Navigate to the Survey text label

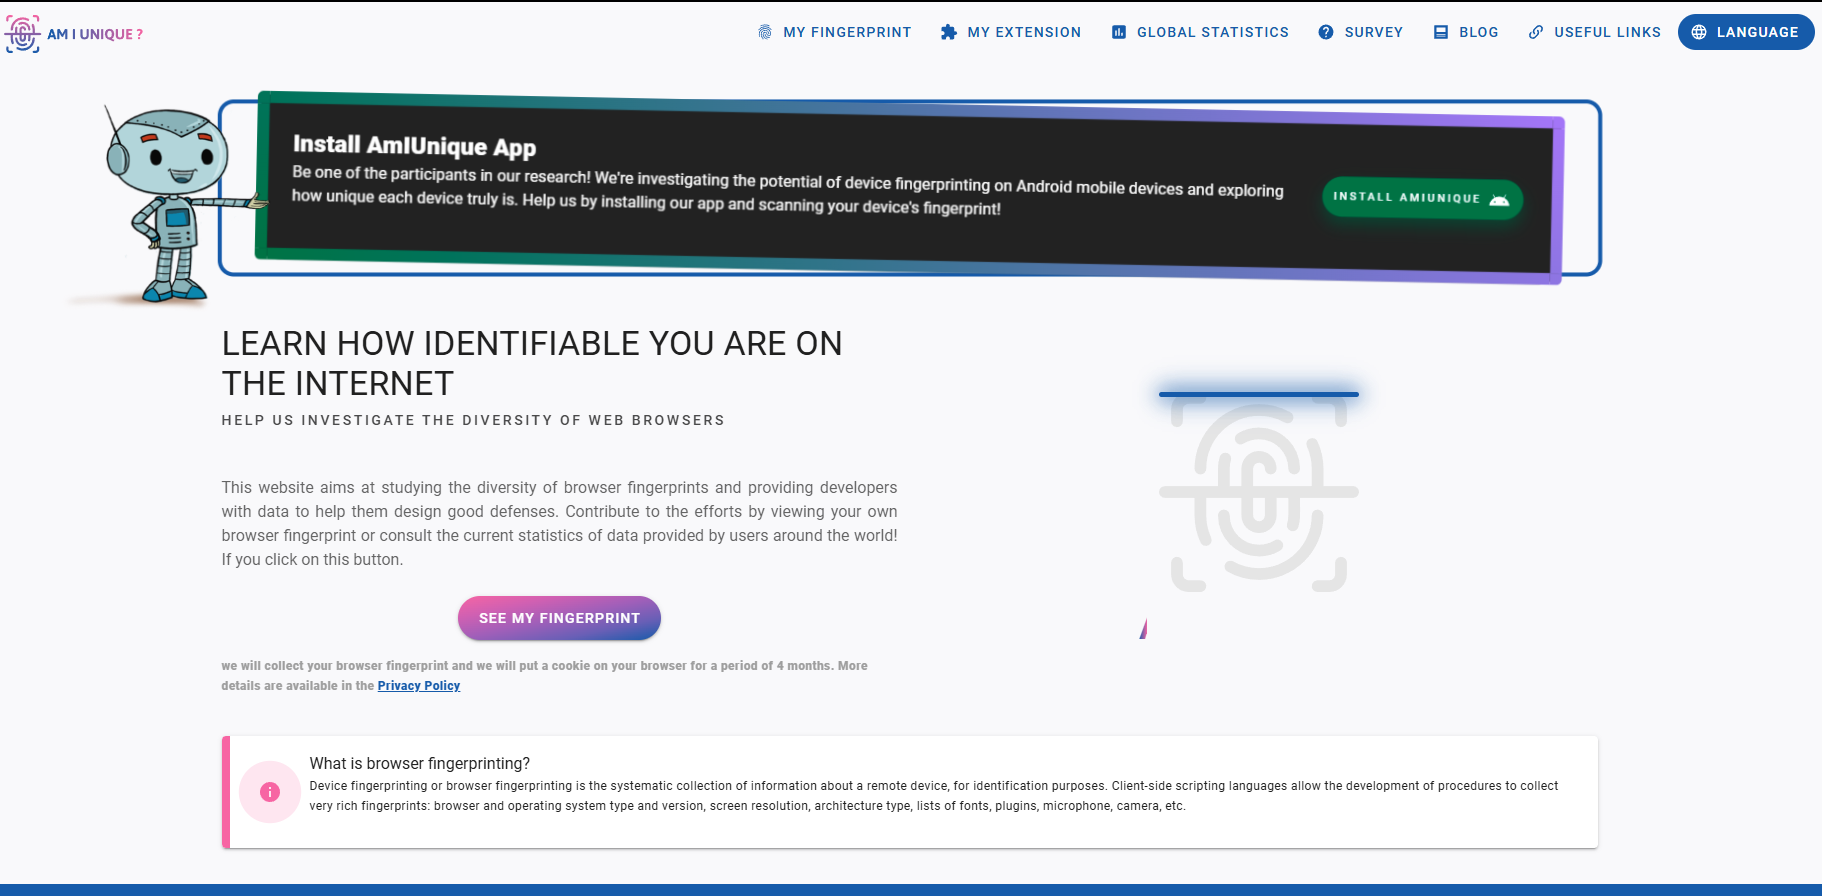point(1373,32)
